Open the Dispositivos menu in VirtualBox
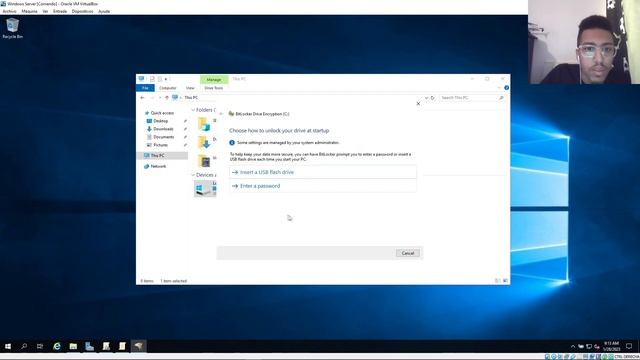 click(x=82, y=11)
